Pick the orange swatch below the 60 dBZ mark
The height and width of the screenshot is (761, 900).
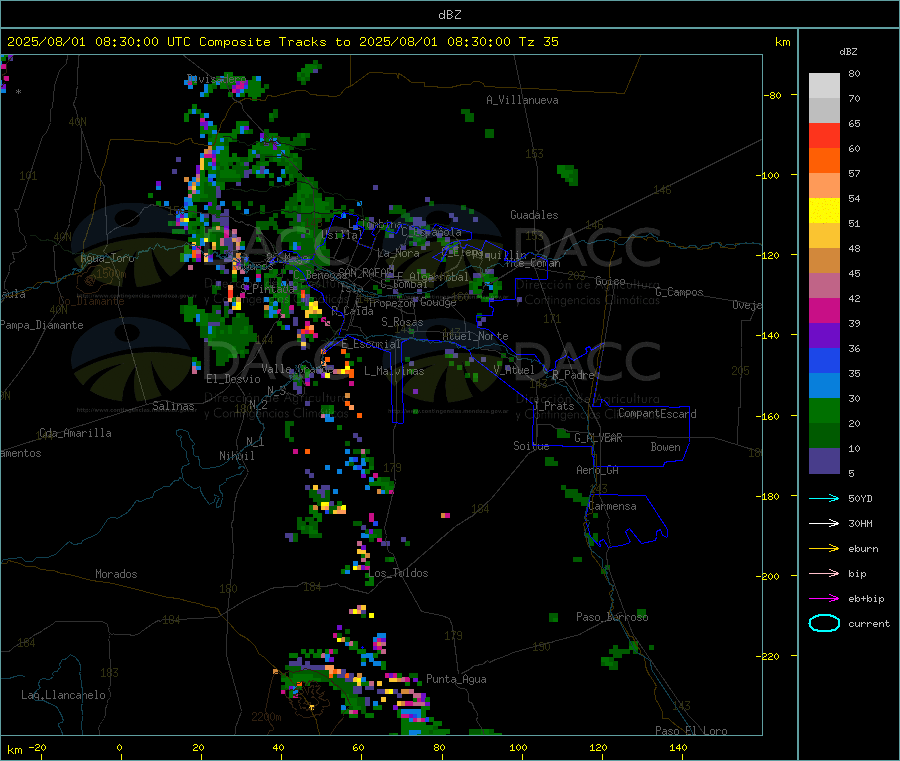(x=824, y=161)
